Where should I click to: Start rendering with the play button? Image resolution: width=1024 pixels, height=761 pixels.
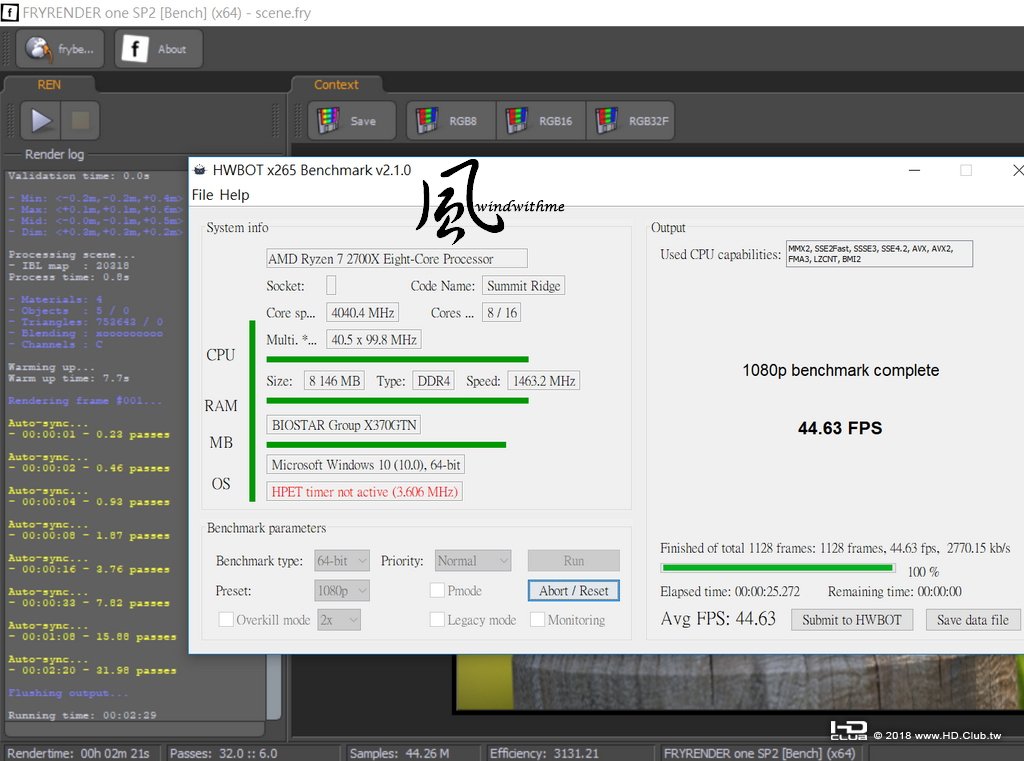(40, 120)
